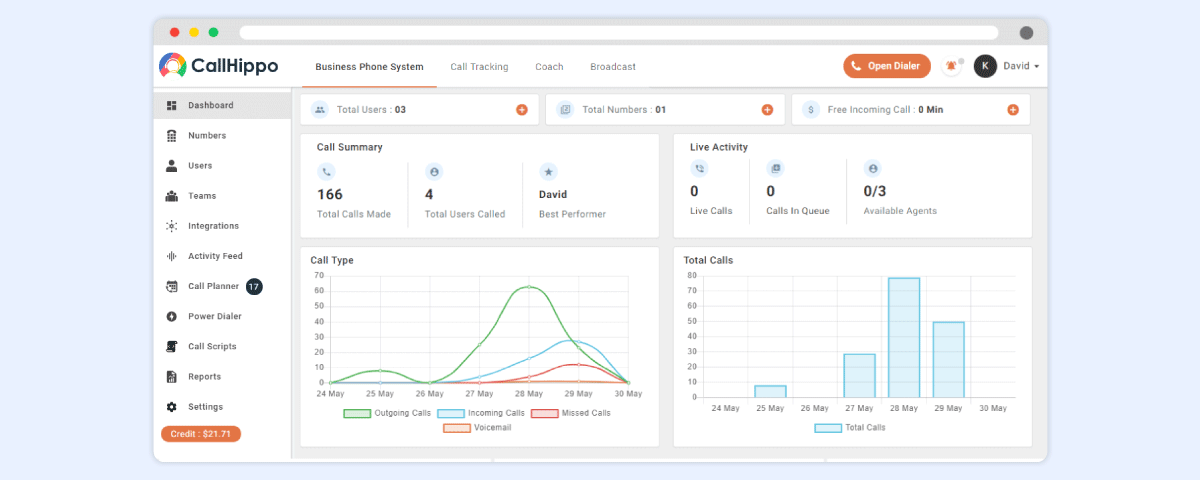Image resolution: width=1200 pixels, height=480 pixels.
Task: Click the 25 May bar in Total Calls
Action: [x=770, y=391]
